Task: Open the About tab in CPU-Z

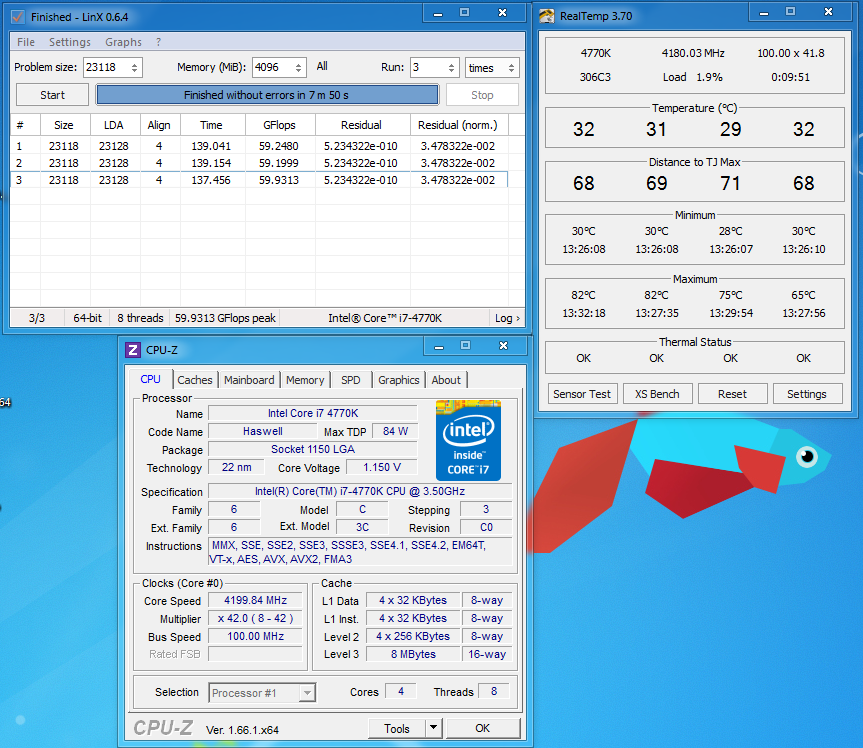Action: point(446,380)
